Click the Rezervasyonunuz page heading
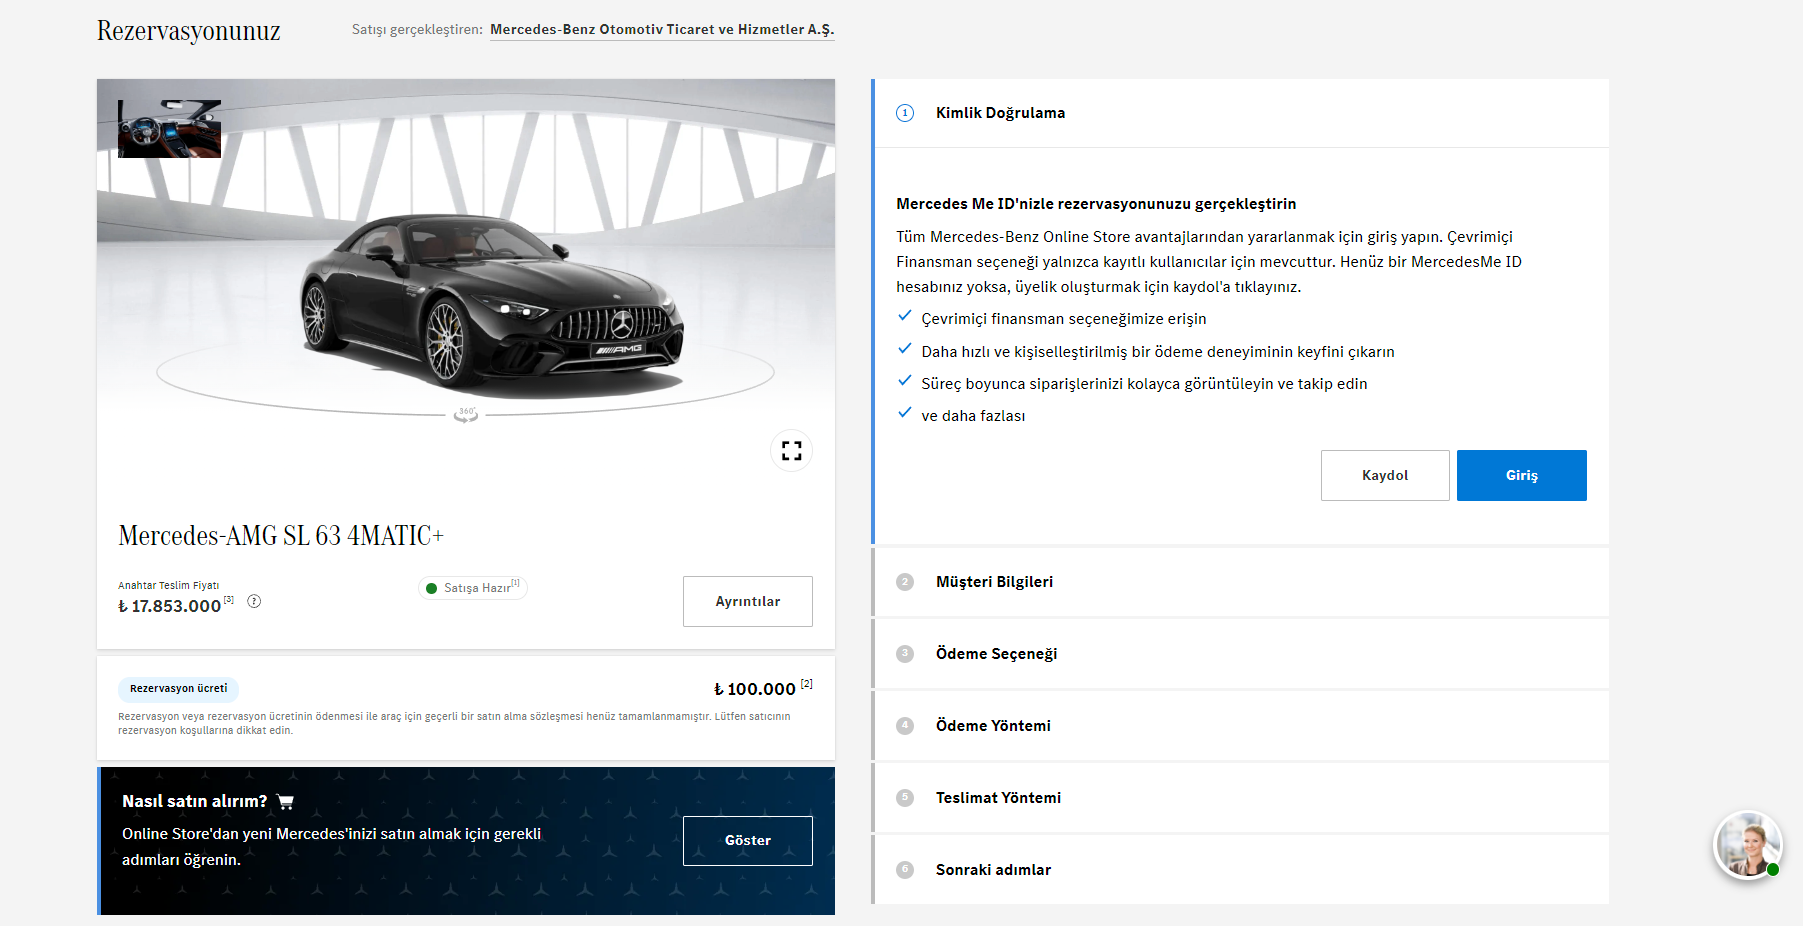 click(x=188, y=31)
